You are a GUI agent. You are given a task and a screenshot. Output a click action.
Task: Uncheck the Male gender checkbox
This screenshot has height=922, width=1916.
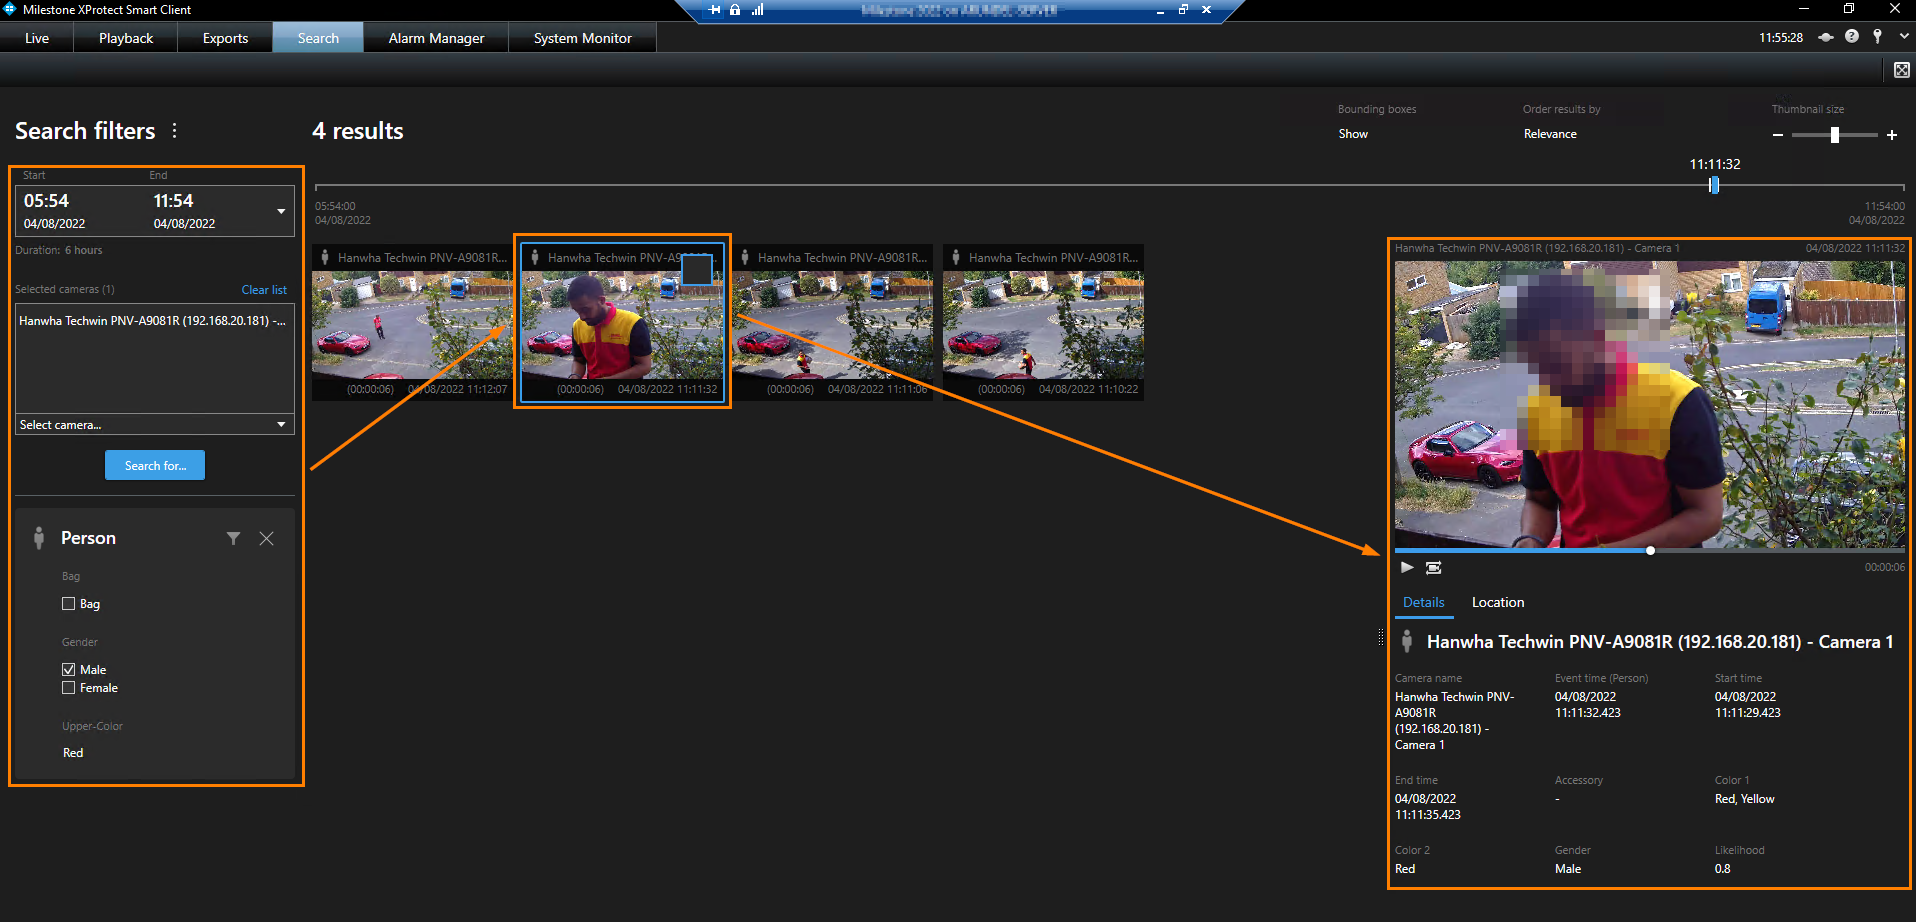[x=69, y=670]
